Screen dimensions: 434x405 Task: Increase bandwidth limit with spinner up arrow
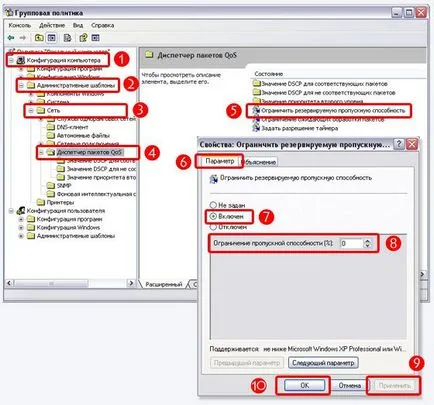coord(367,241)
